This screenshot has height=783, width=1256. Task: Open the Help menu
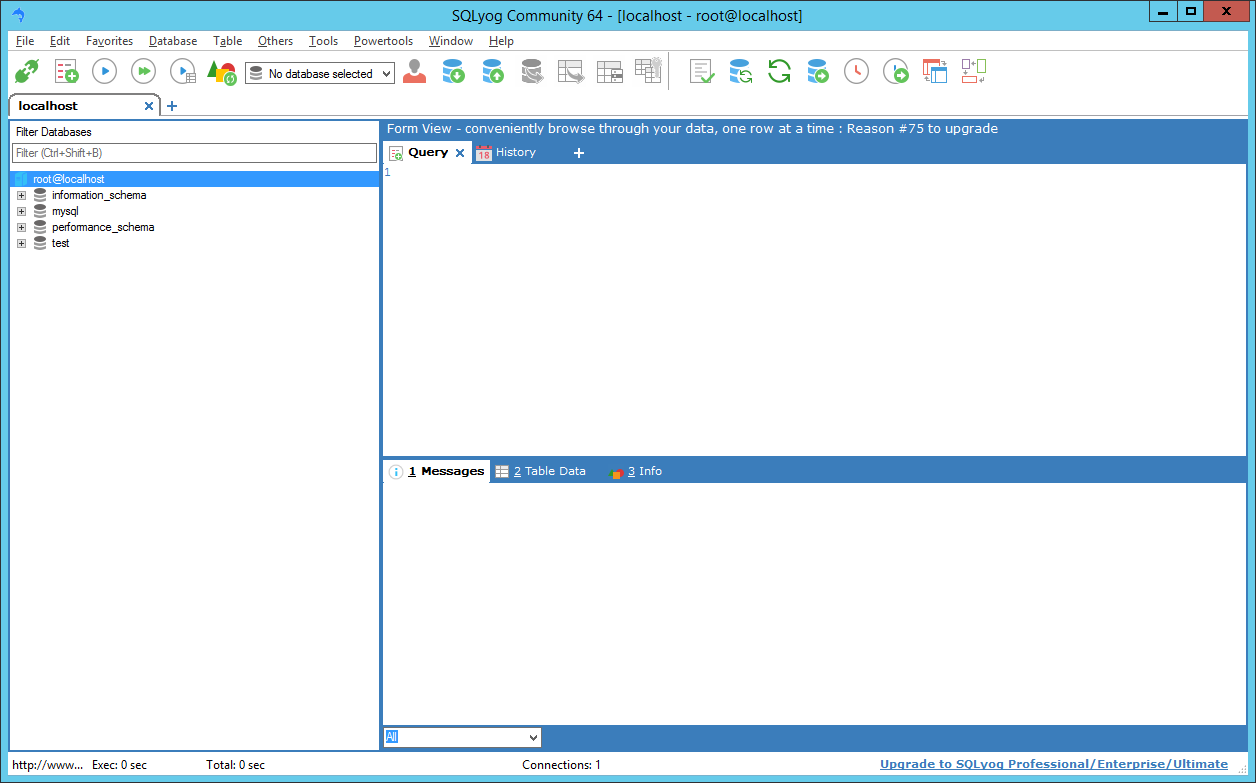(x=501, y=41)
